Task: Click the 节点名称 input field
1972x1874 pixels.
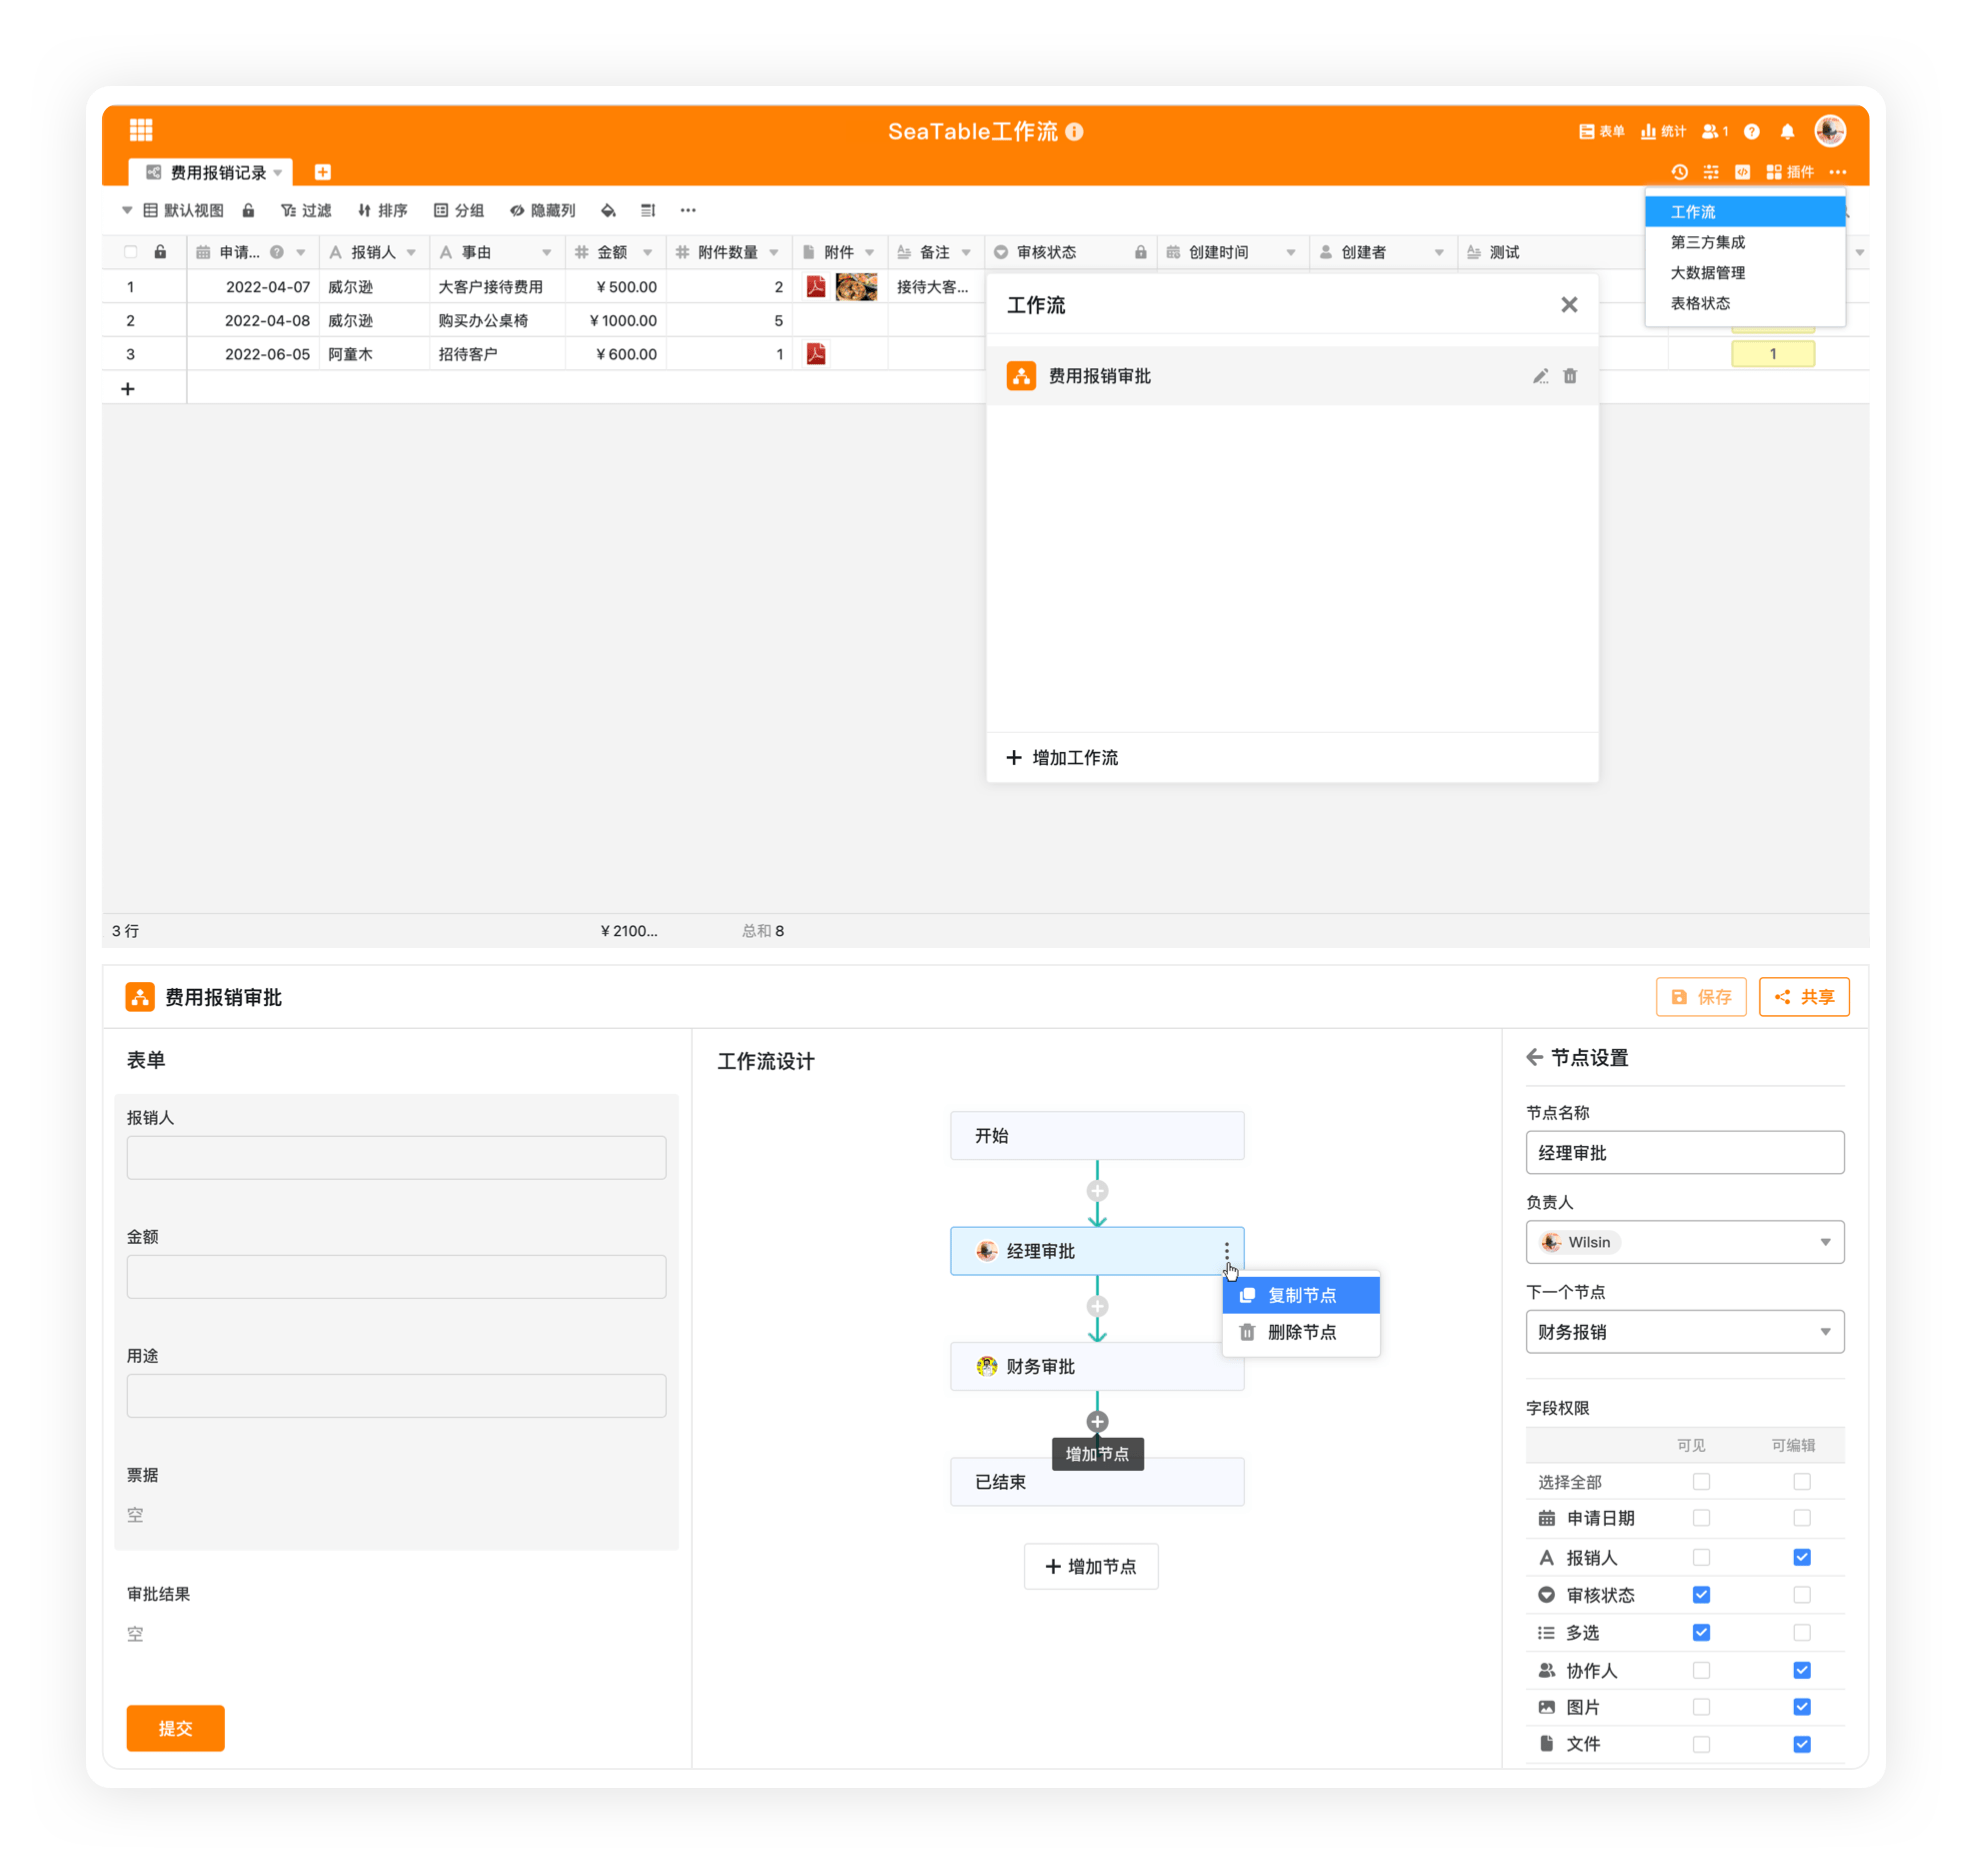Action: pyautogui.click(x=1684, y=1152)
